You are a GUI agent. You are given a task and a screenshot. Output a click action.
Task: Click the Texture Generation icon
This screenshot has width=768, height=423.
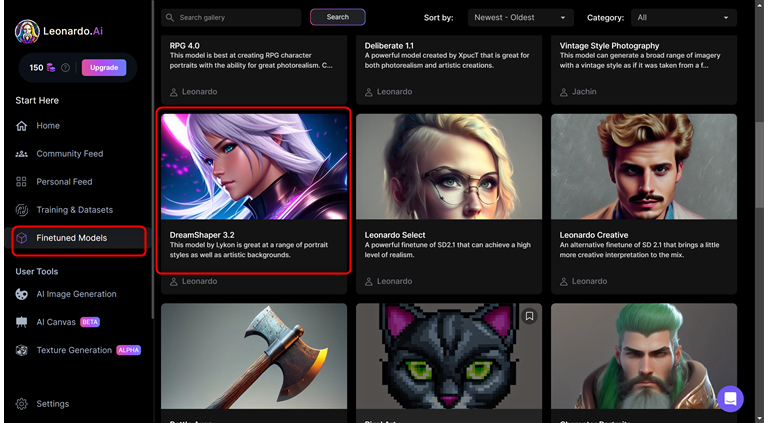click(22, 350)
